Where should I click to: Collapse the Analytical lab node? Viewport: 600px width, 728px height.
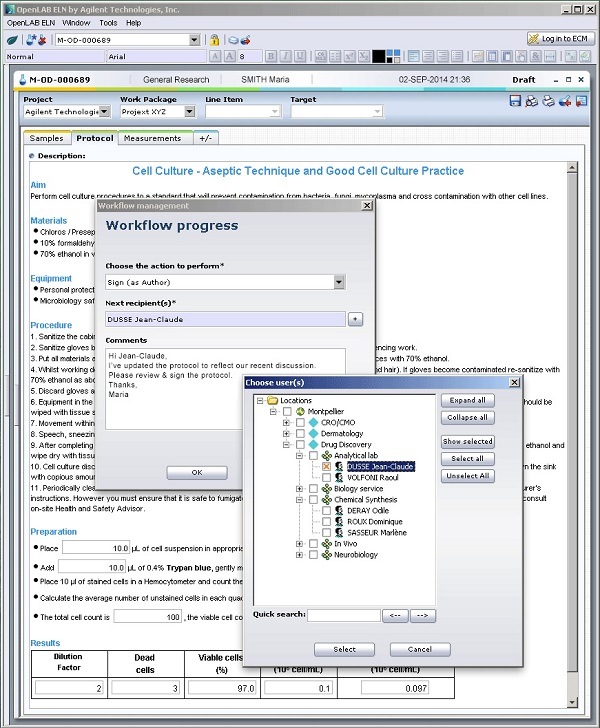(x=300, y=455)
